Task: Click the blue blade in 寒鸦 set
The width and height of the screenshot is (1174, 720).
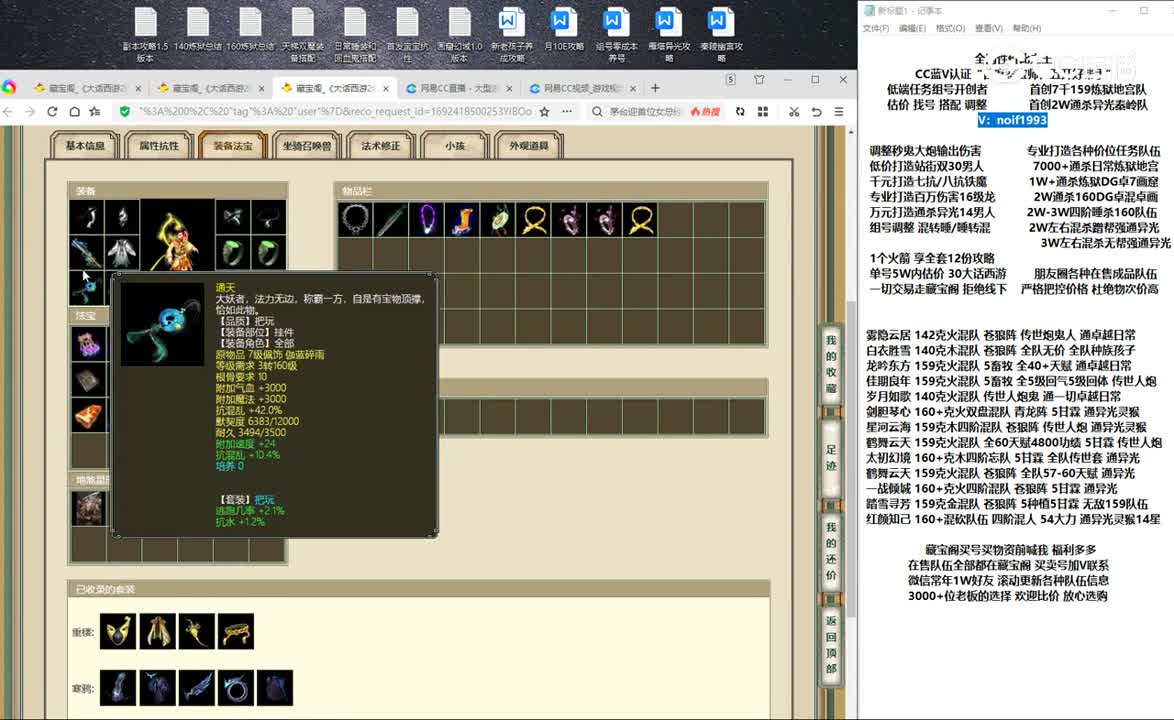Action: pos(196,688)
